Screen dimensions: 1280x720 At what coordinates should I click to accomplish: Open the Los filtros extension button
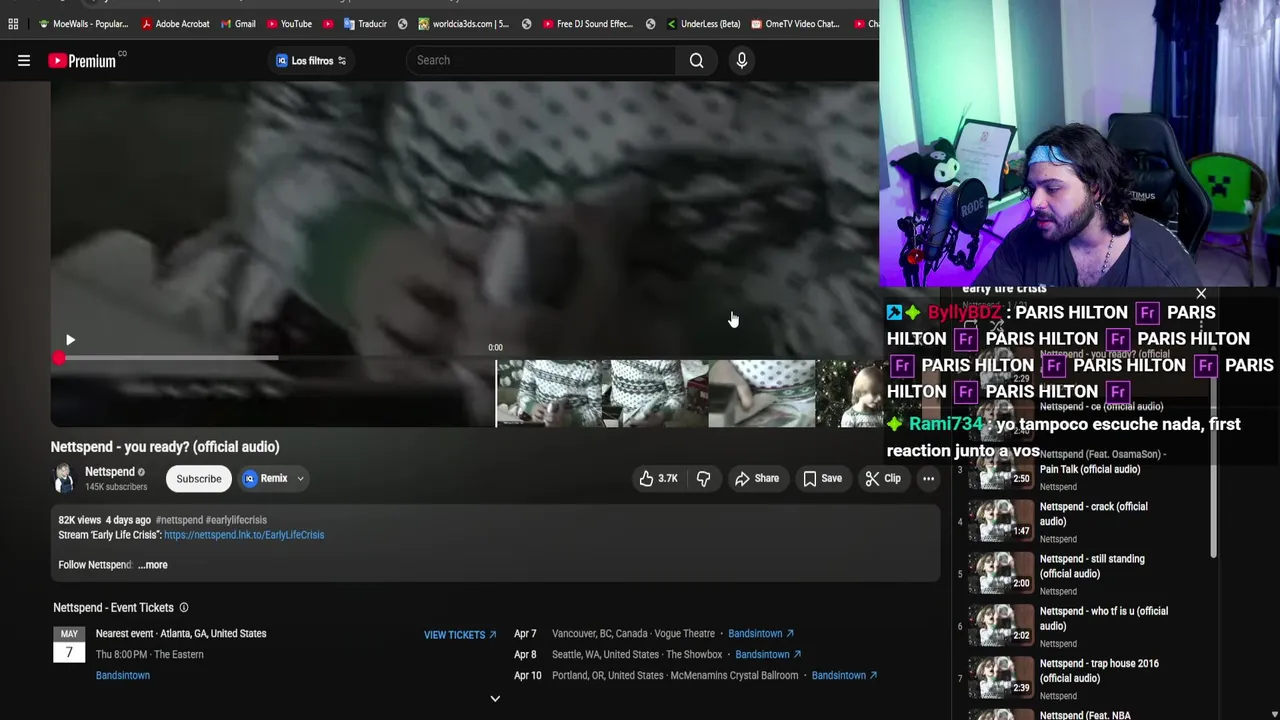[x=311, y=61]
